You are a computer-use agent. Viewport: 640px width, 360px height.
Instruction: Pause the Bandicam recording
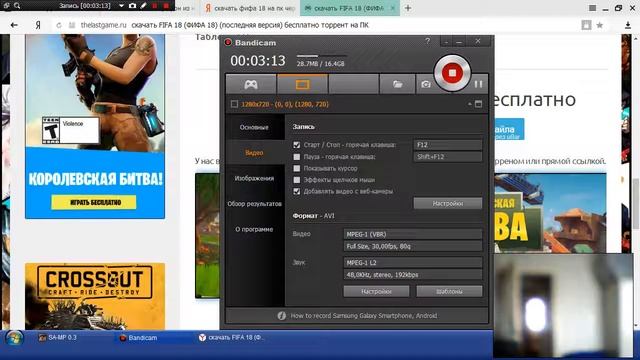pyautogui.click(x=478, y=84)
